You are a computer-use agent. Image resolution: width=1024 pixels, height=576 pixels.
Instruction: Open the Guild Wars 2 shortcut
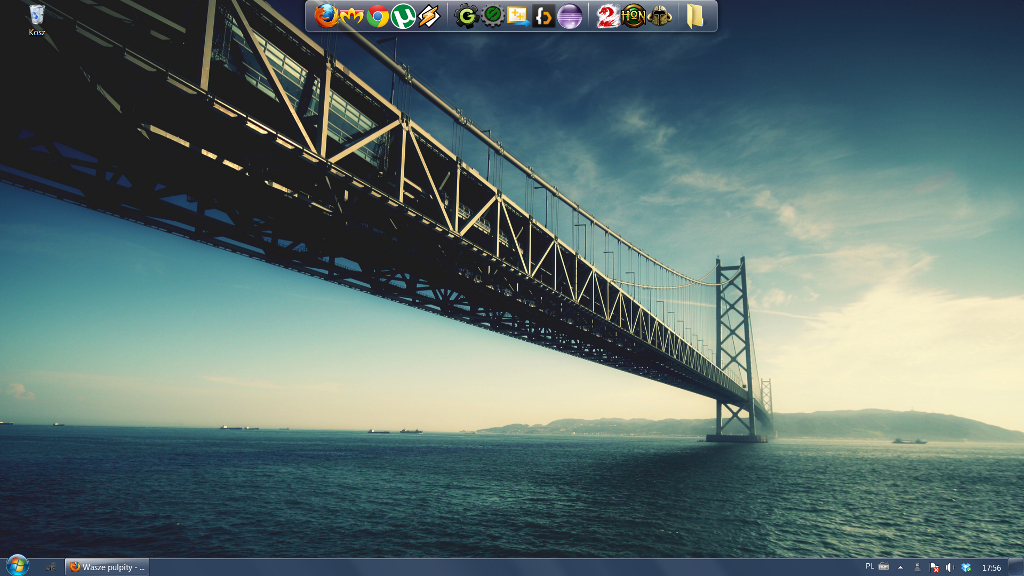[607, 16]
